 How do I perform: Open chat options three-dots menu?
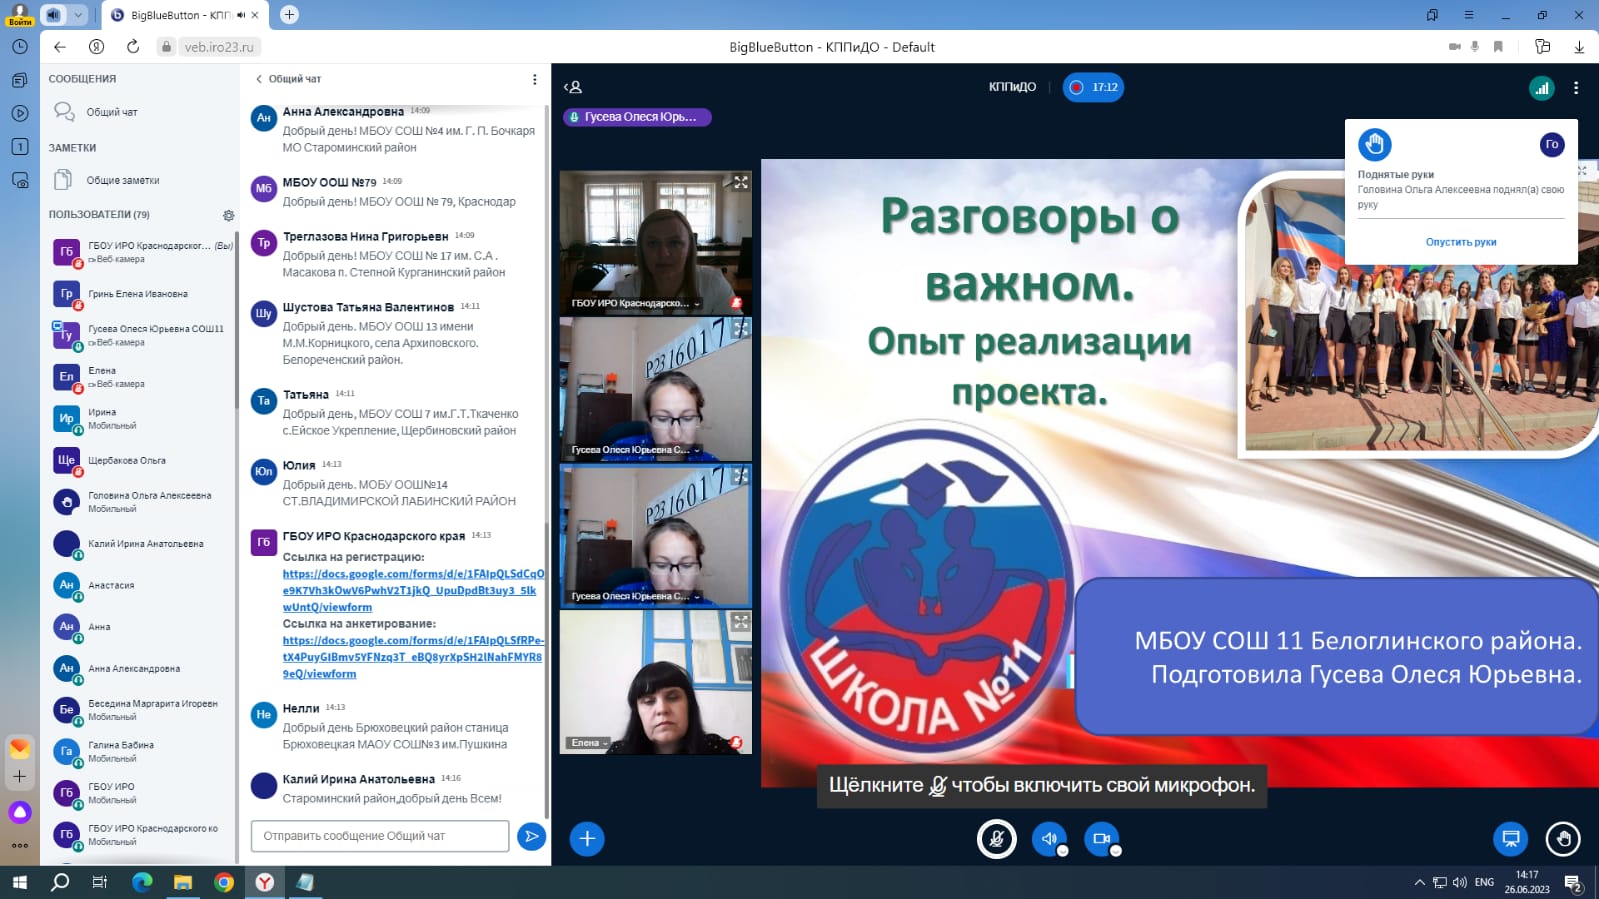pos(534,79)
